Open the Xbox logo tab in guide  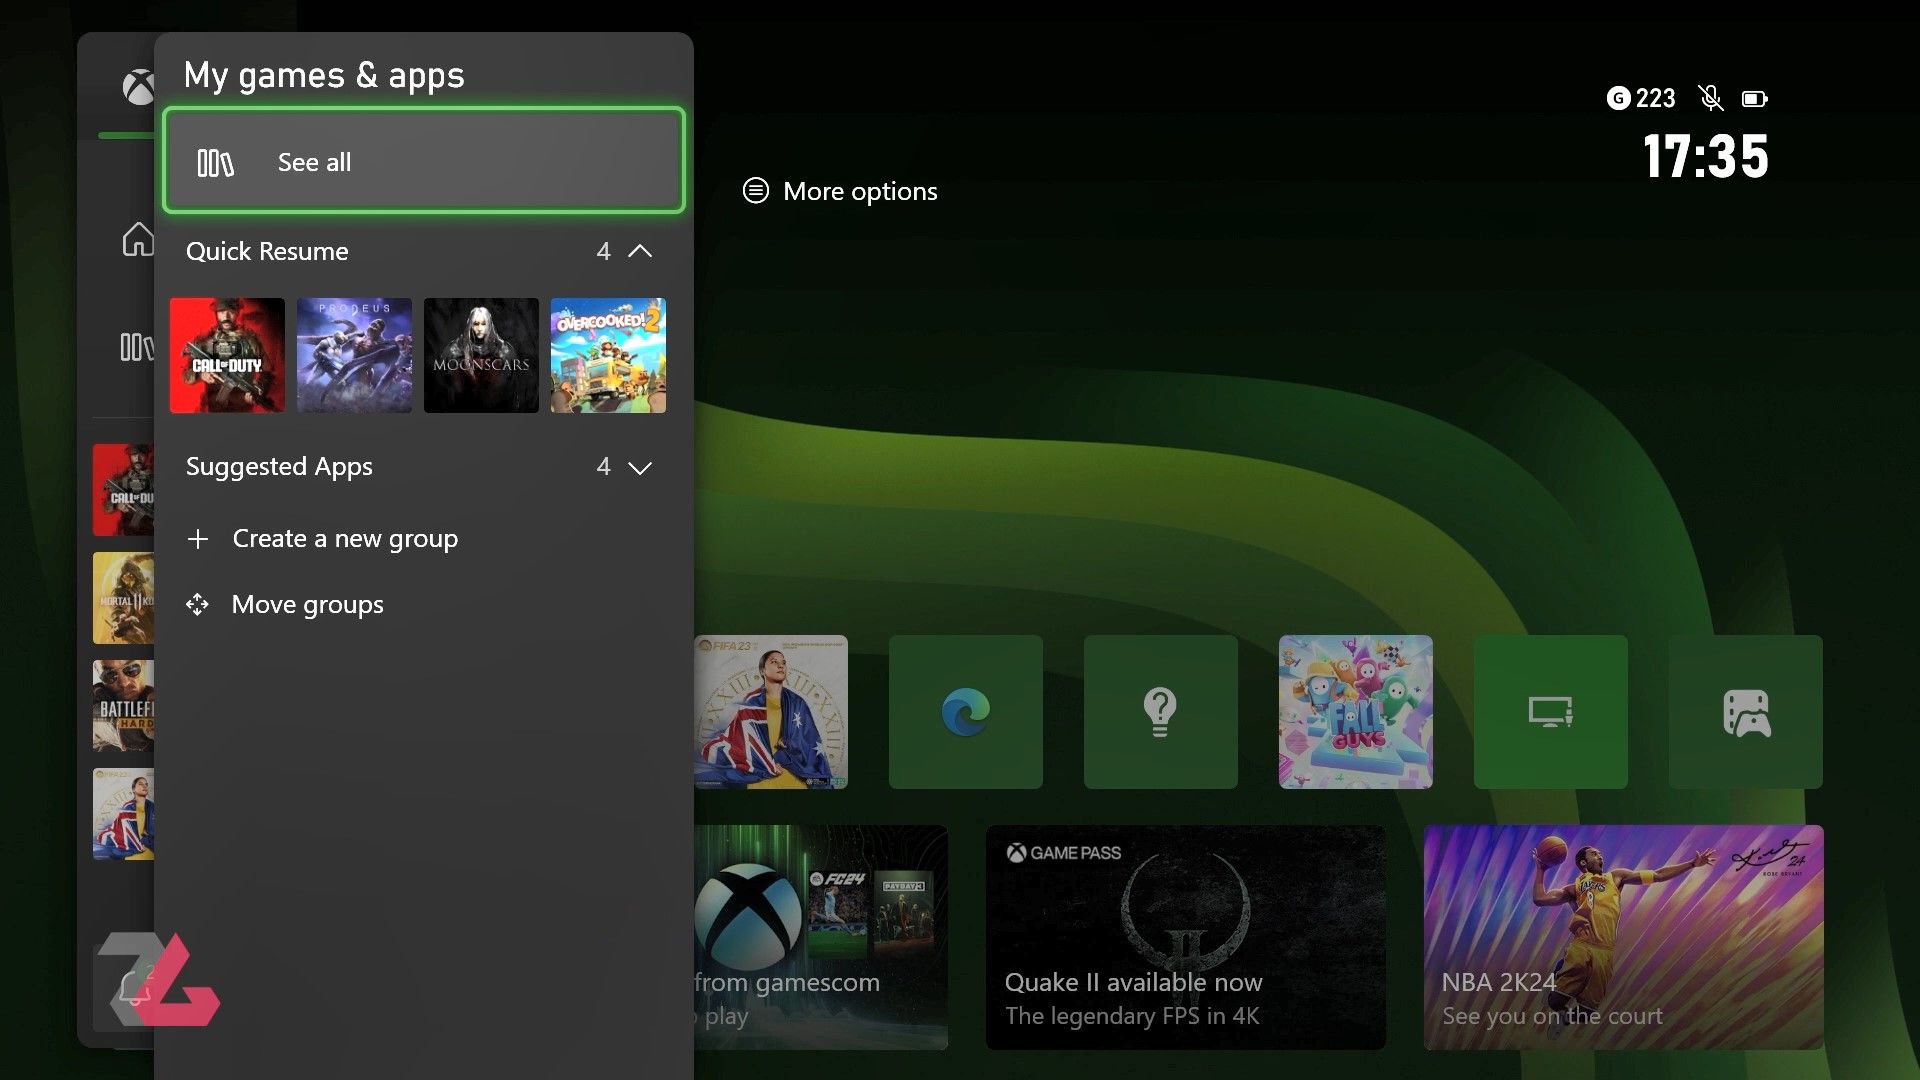(x=138, y=87)
